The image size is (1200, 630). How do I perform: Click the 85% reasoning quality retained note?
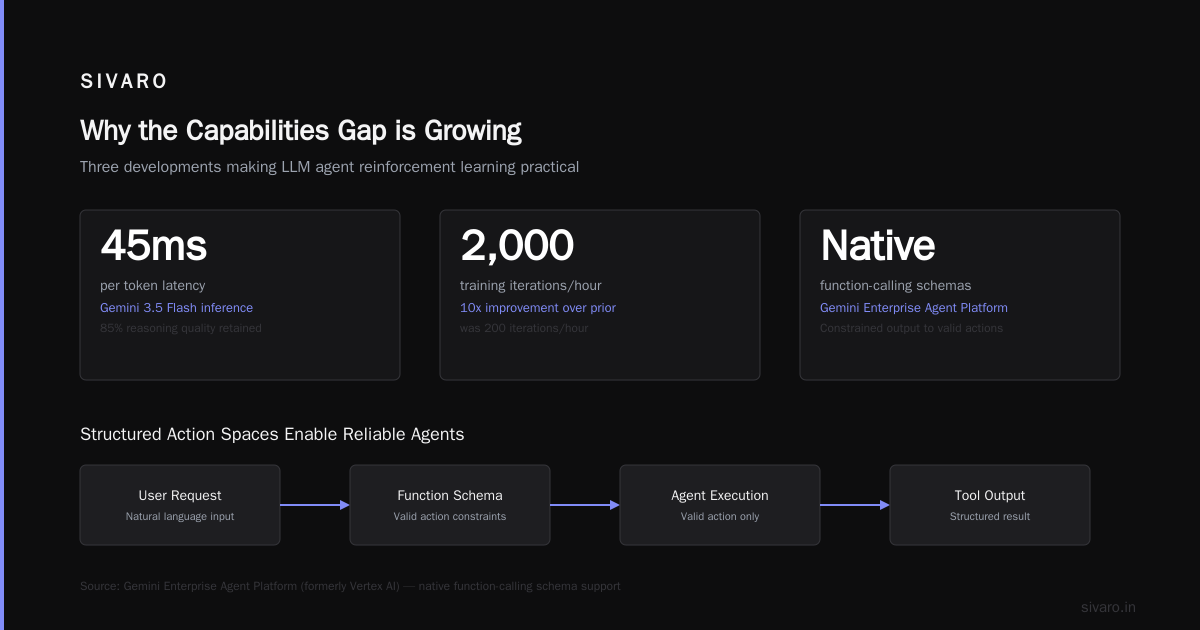(x=181, y=328)
